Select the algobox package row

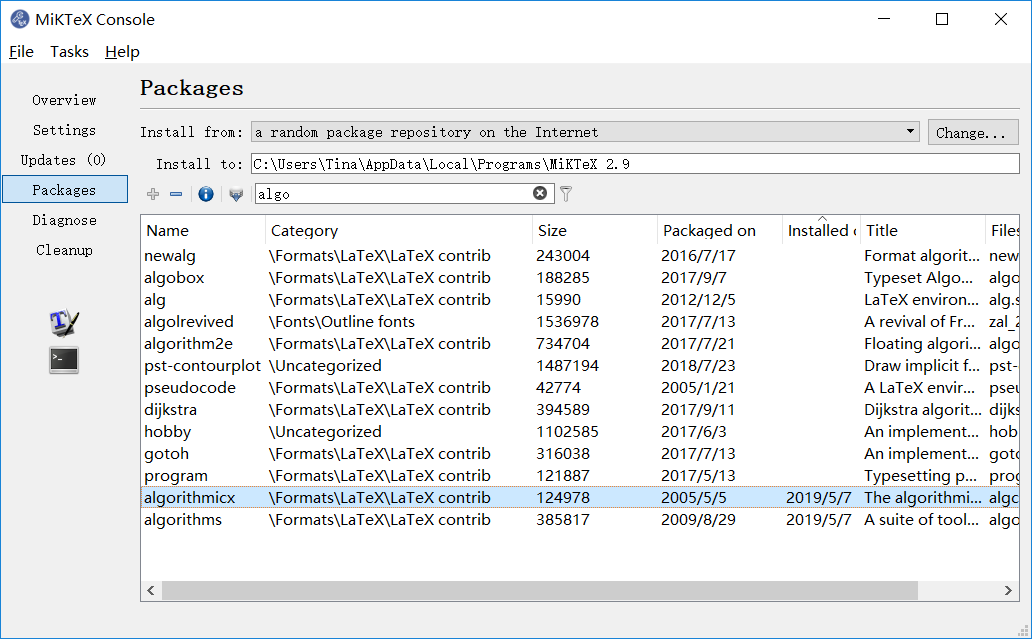click(580, 278)
